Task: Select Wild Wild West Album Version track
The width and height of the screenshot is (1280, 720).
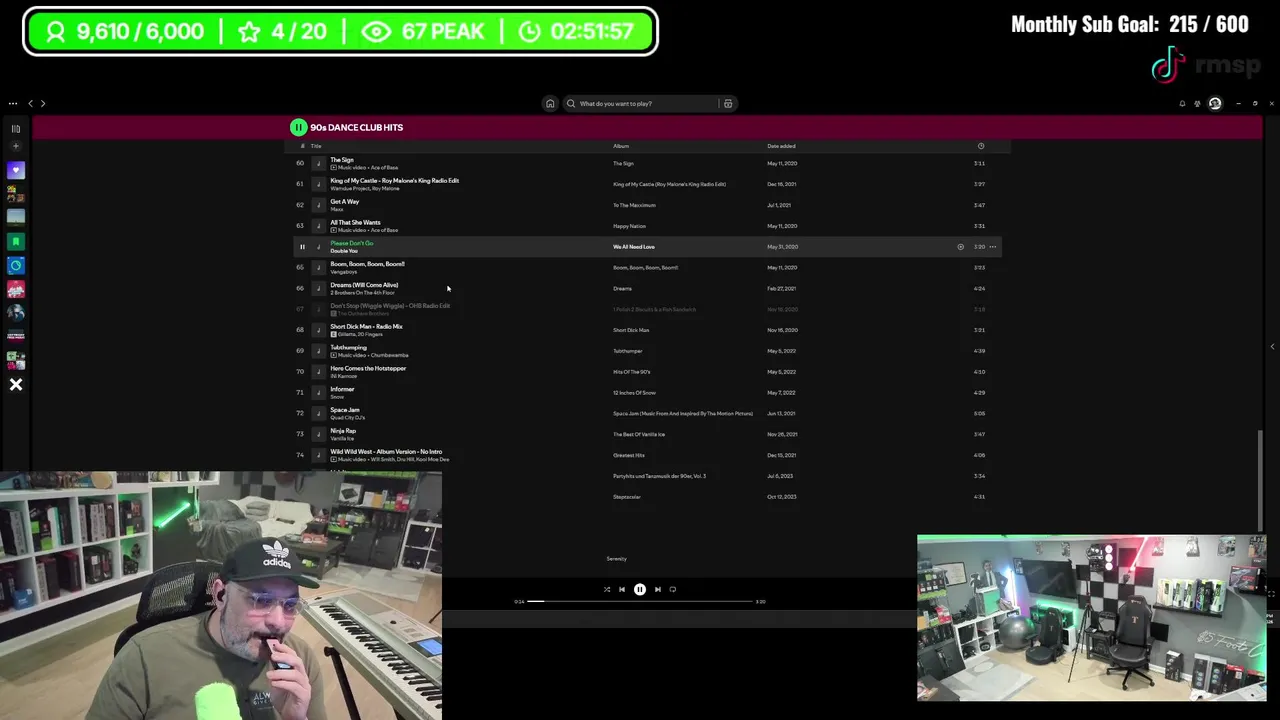Action: coord(386,452)
